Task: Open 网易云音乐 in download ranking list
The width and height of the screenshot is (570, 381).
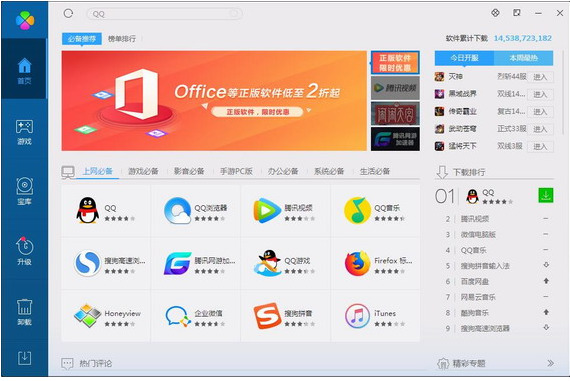Action: click(x=478, y=297)
